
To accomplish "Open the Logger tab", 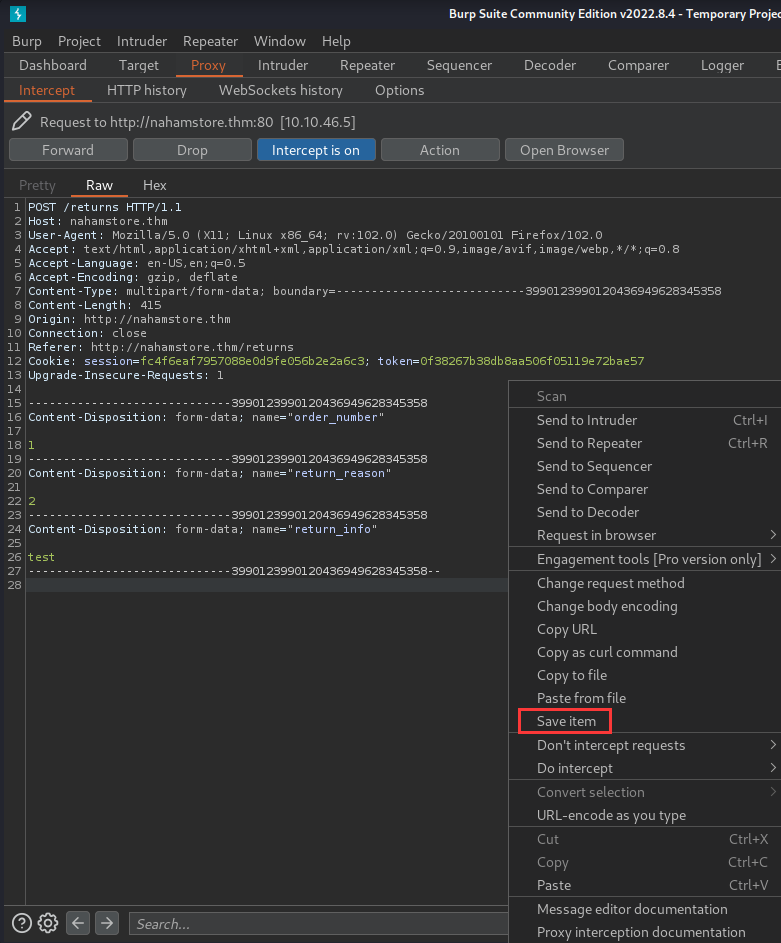I will [722, 65].
